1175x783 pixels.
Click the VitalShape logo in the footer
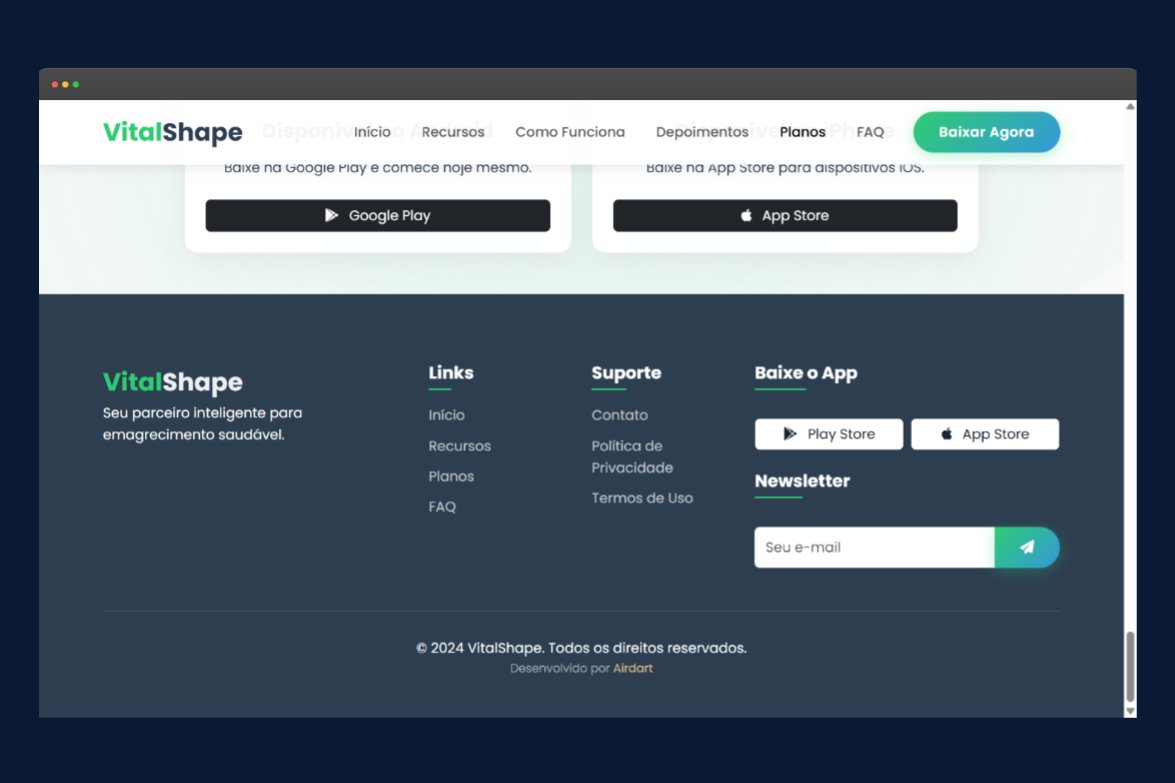coord(172,381)
